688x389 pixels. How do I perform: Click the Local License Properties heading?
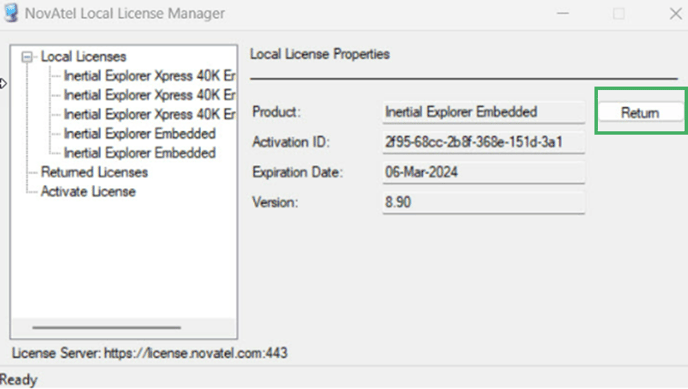pos(320,54)
